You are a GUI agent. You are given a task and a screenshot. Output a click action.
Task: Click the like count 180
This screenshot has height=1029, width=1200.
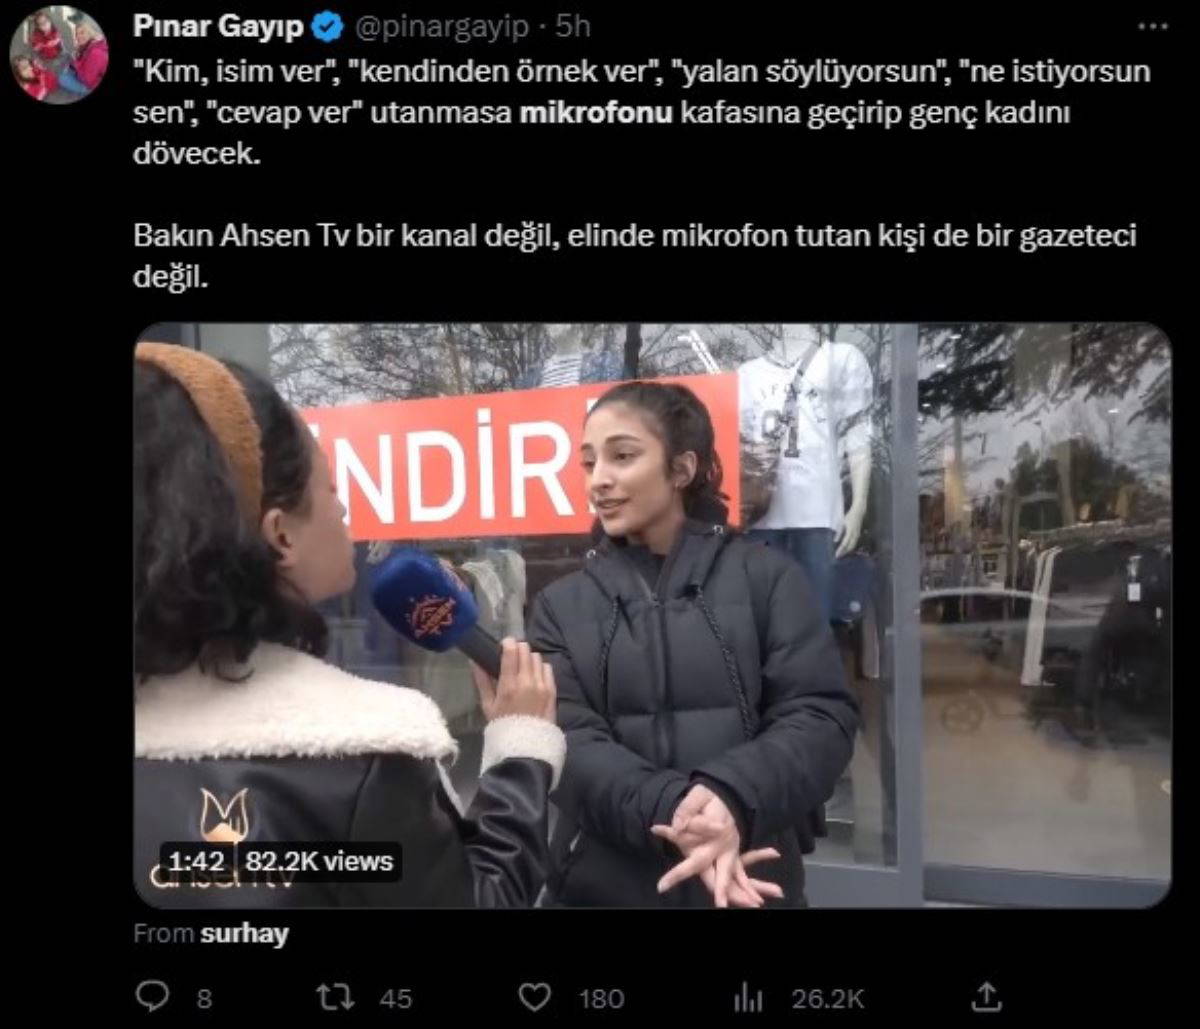coord(600,998)
